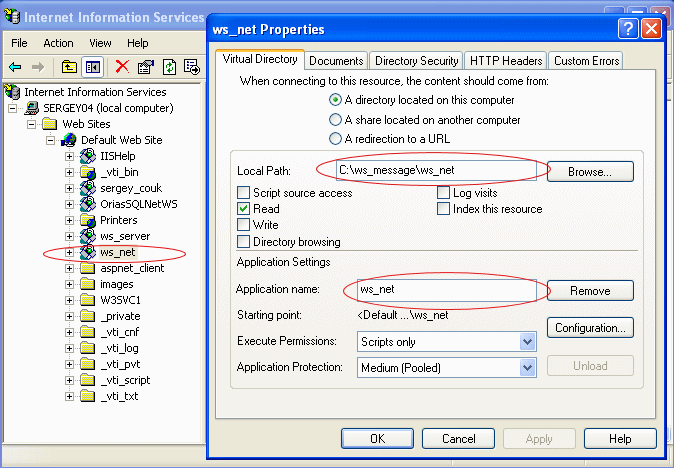Viewport: 674px width, 468px height.
Task: Expand the IISHelp tree node
Action: point(69,156)
